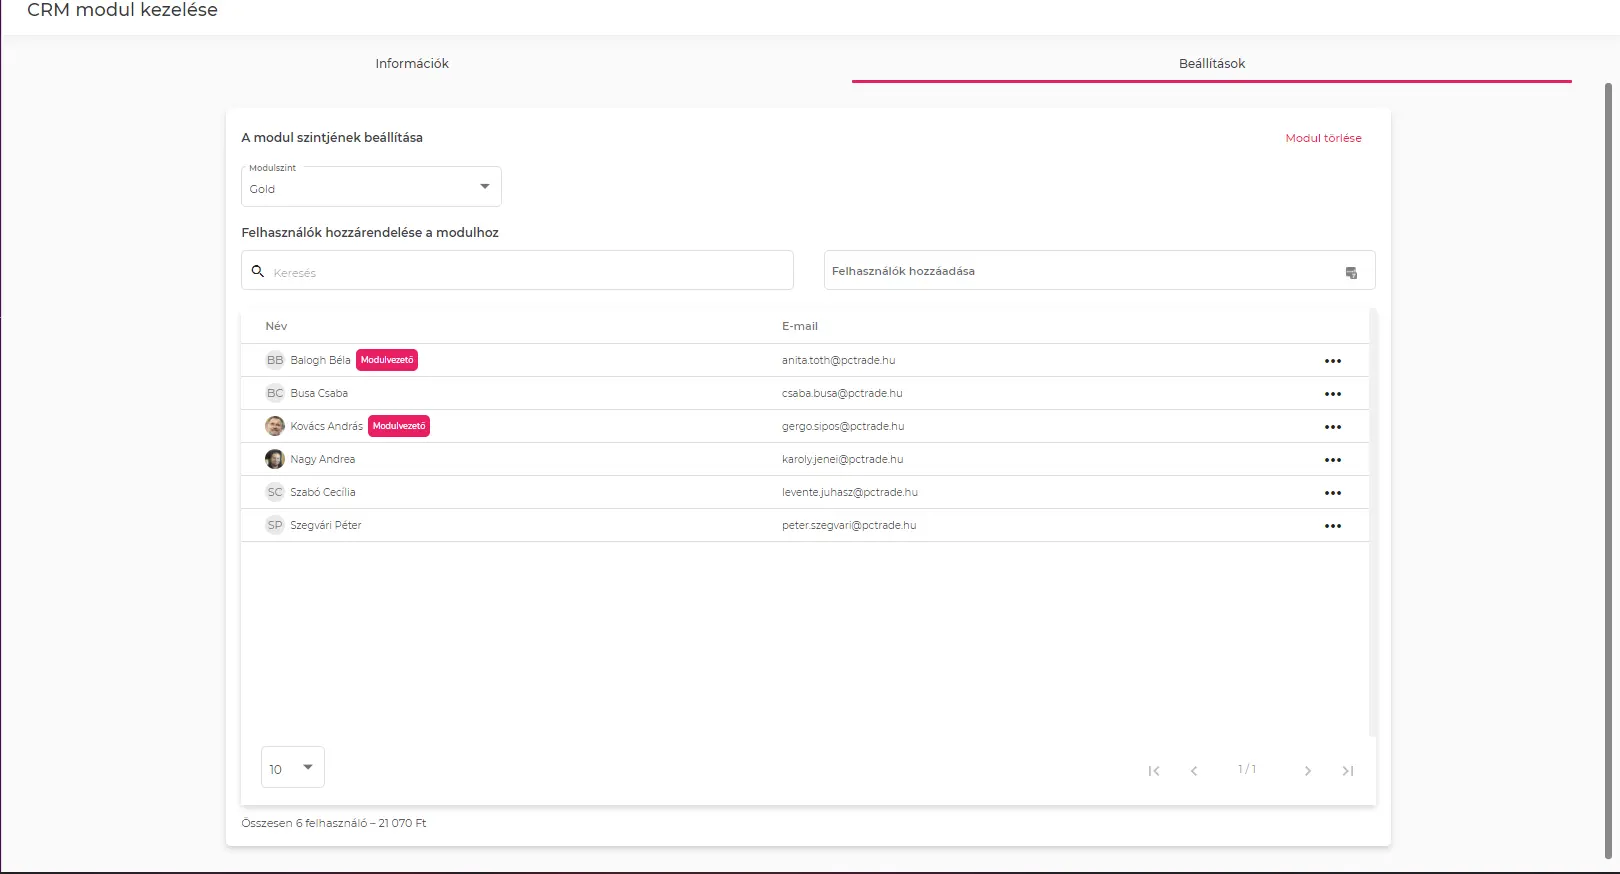
Task: Open the three-dot menu for Balogh Béla
Action: [1332, 361]
